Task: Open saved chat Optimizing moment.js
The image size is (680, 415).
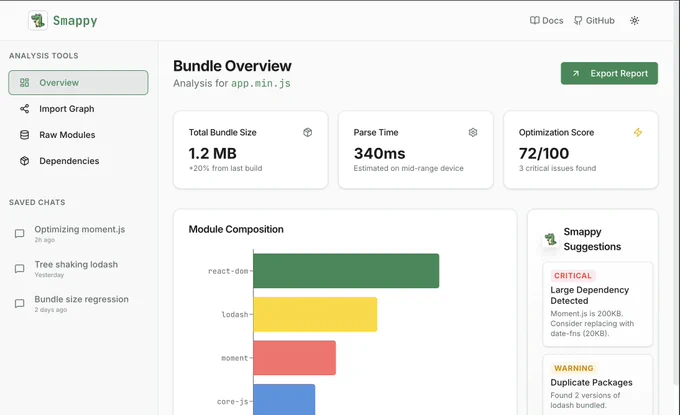Action: point(78,233)
